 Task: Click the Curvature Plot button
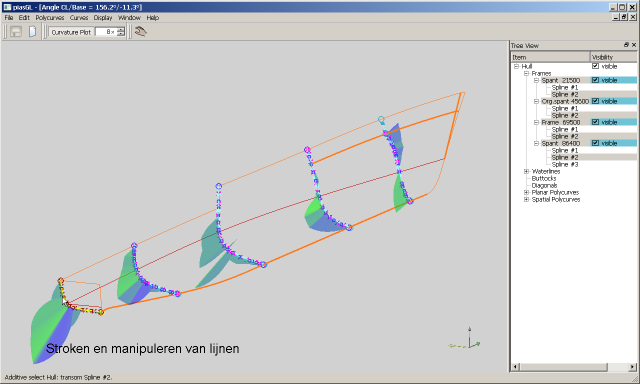click(x=71, y=32)
